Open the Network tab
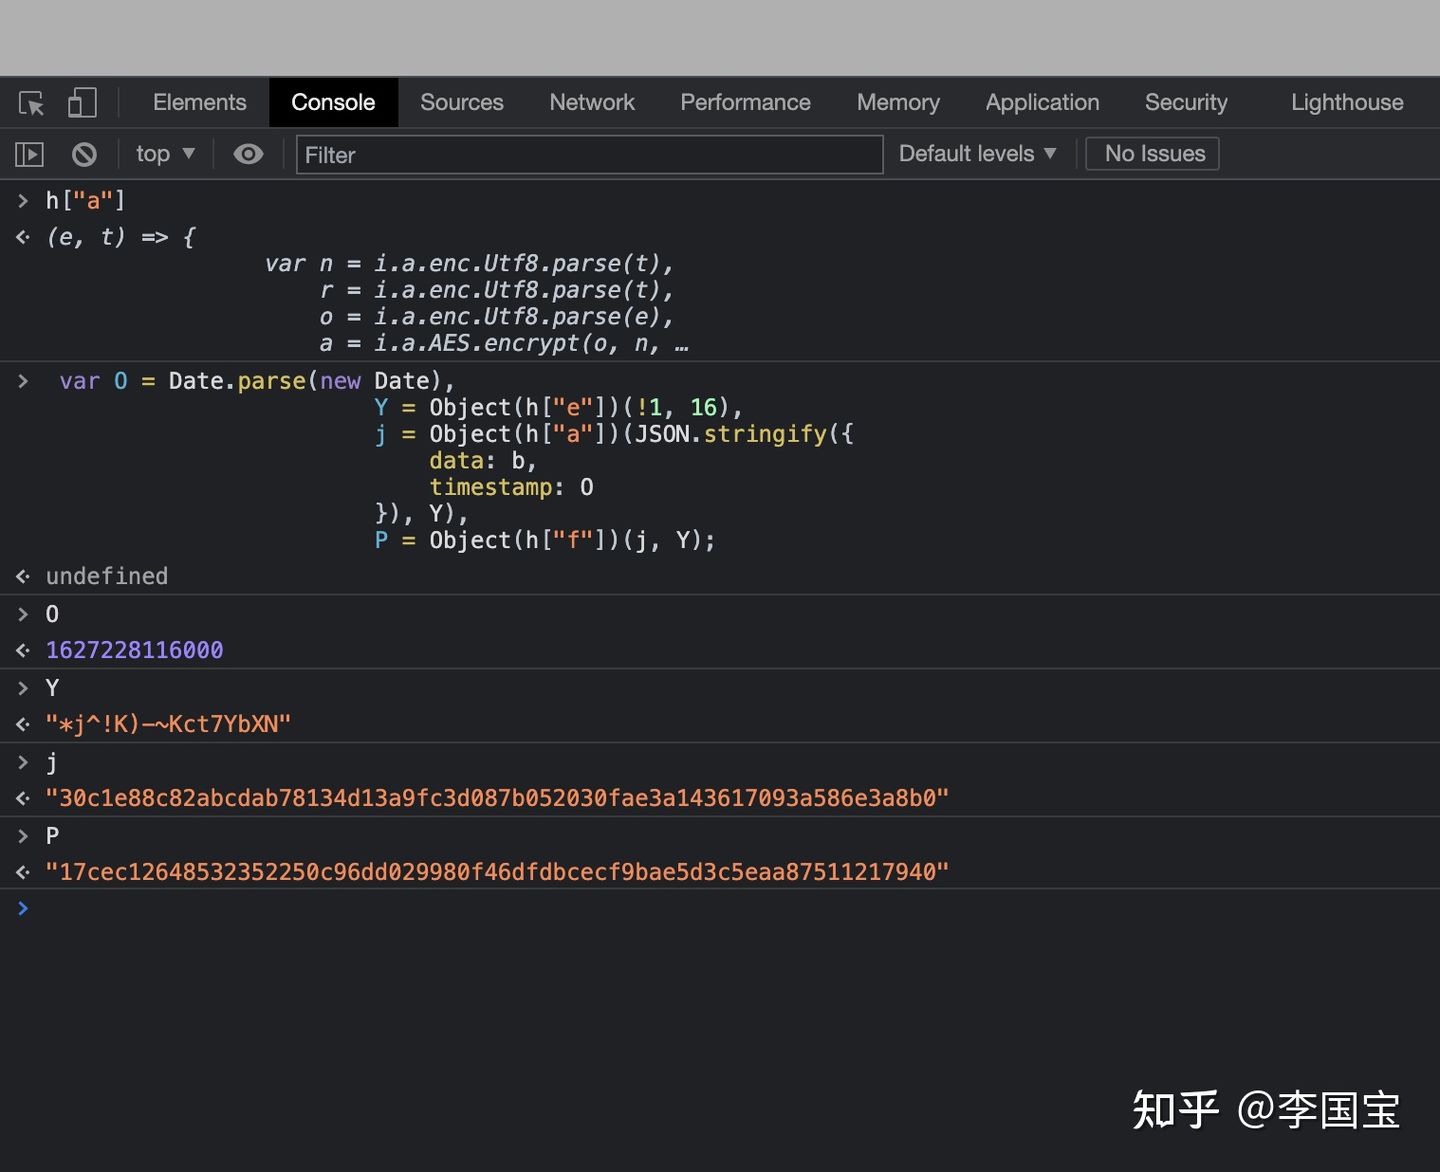This screenshot has width=1440, height=1172. pos(592,103)
